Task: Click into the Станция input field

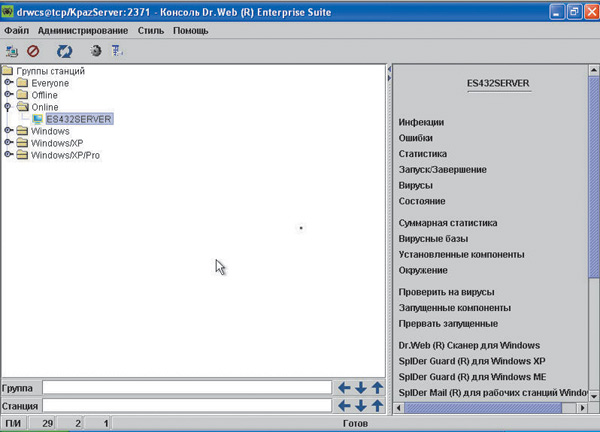Action: (x=187, y=406)
